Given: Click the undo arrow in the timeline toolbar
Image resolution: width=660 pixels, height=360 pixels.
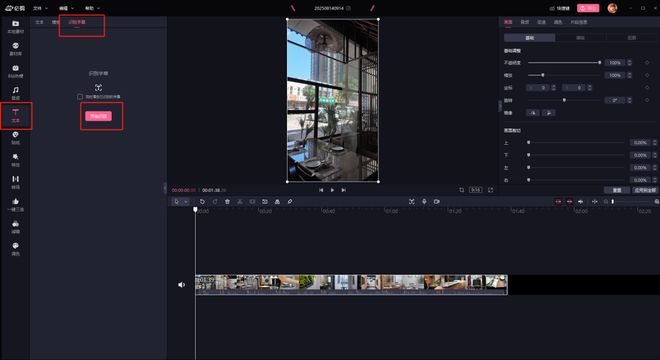Looking at the screenshot, I should coord(202,202).
